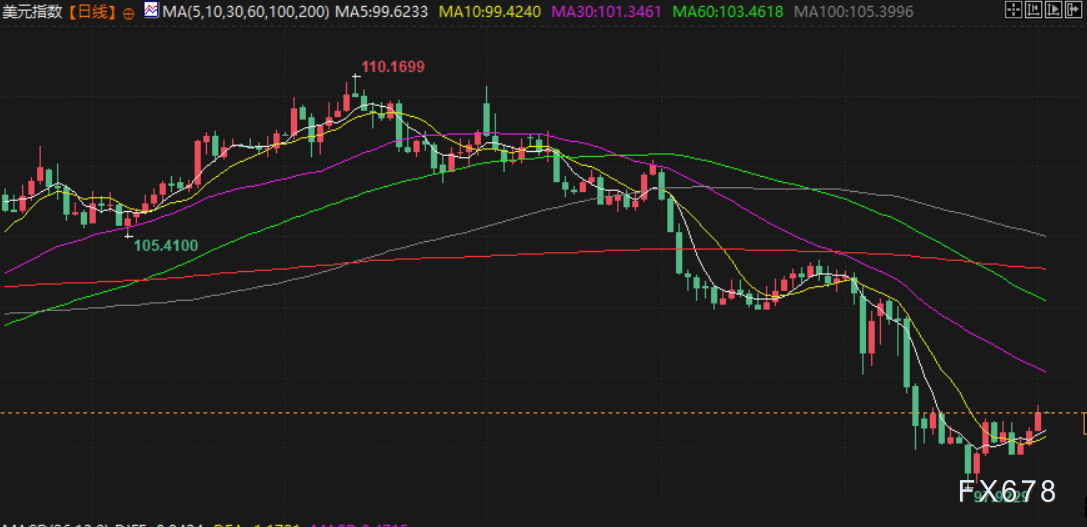Click the crosshair cursor icon in chart toolbar
The width and height of the screenshot is (1087, 527).
(1012, 11)
